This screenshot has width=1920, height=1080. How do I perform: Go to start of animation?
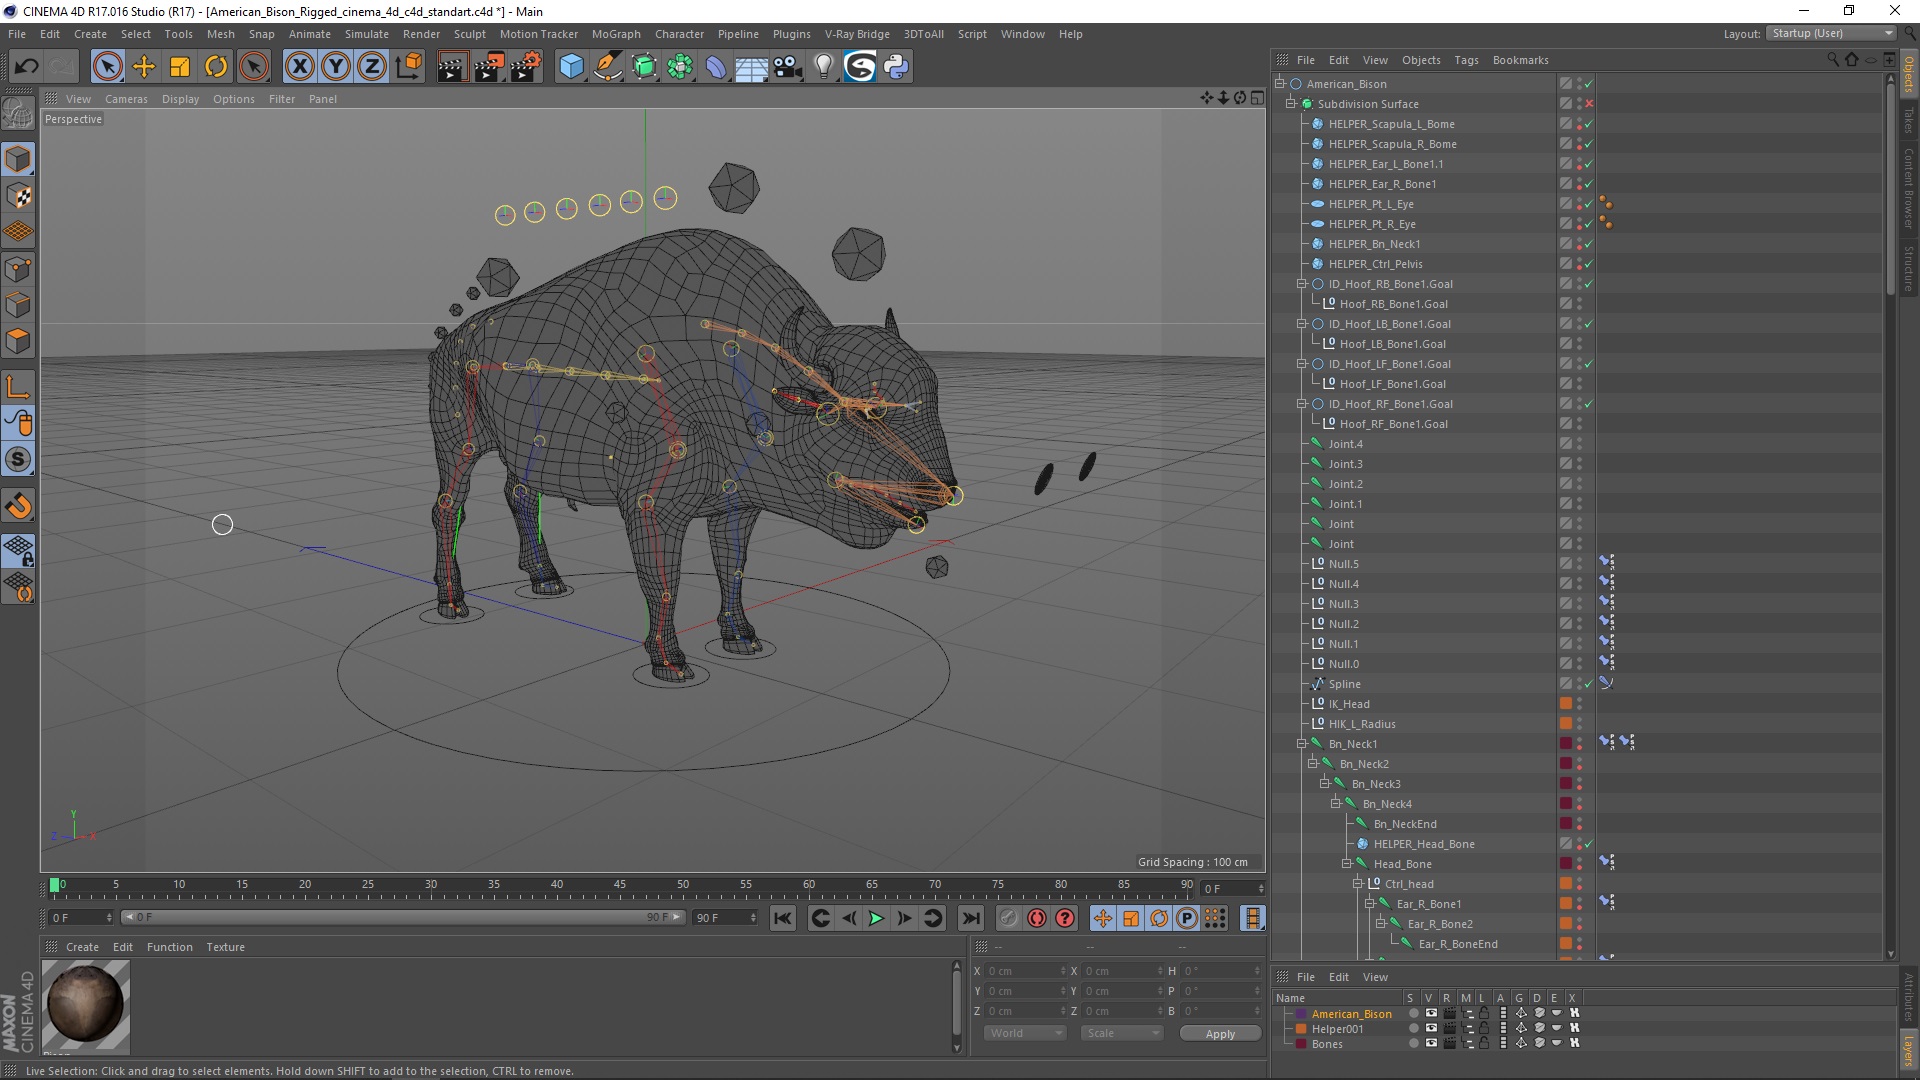click(783, 918)
